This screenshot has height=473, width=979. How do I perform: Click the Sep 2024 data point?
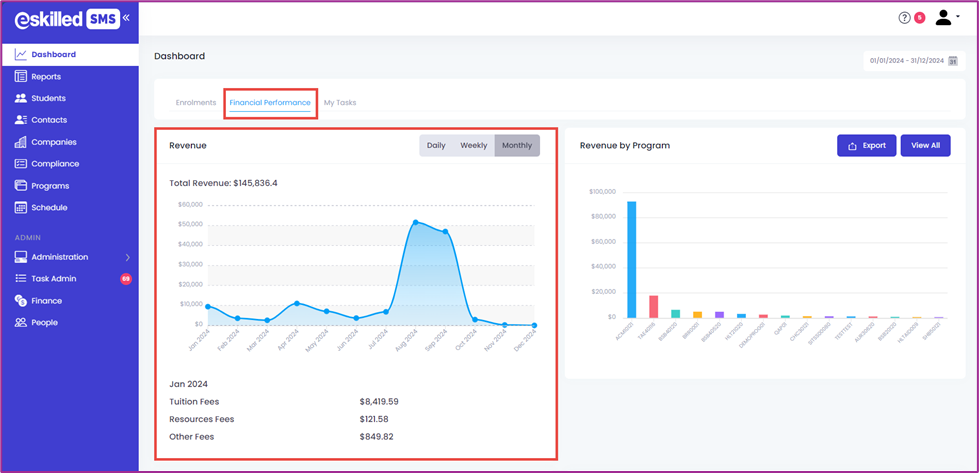coord(445,232)
